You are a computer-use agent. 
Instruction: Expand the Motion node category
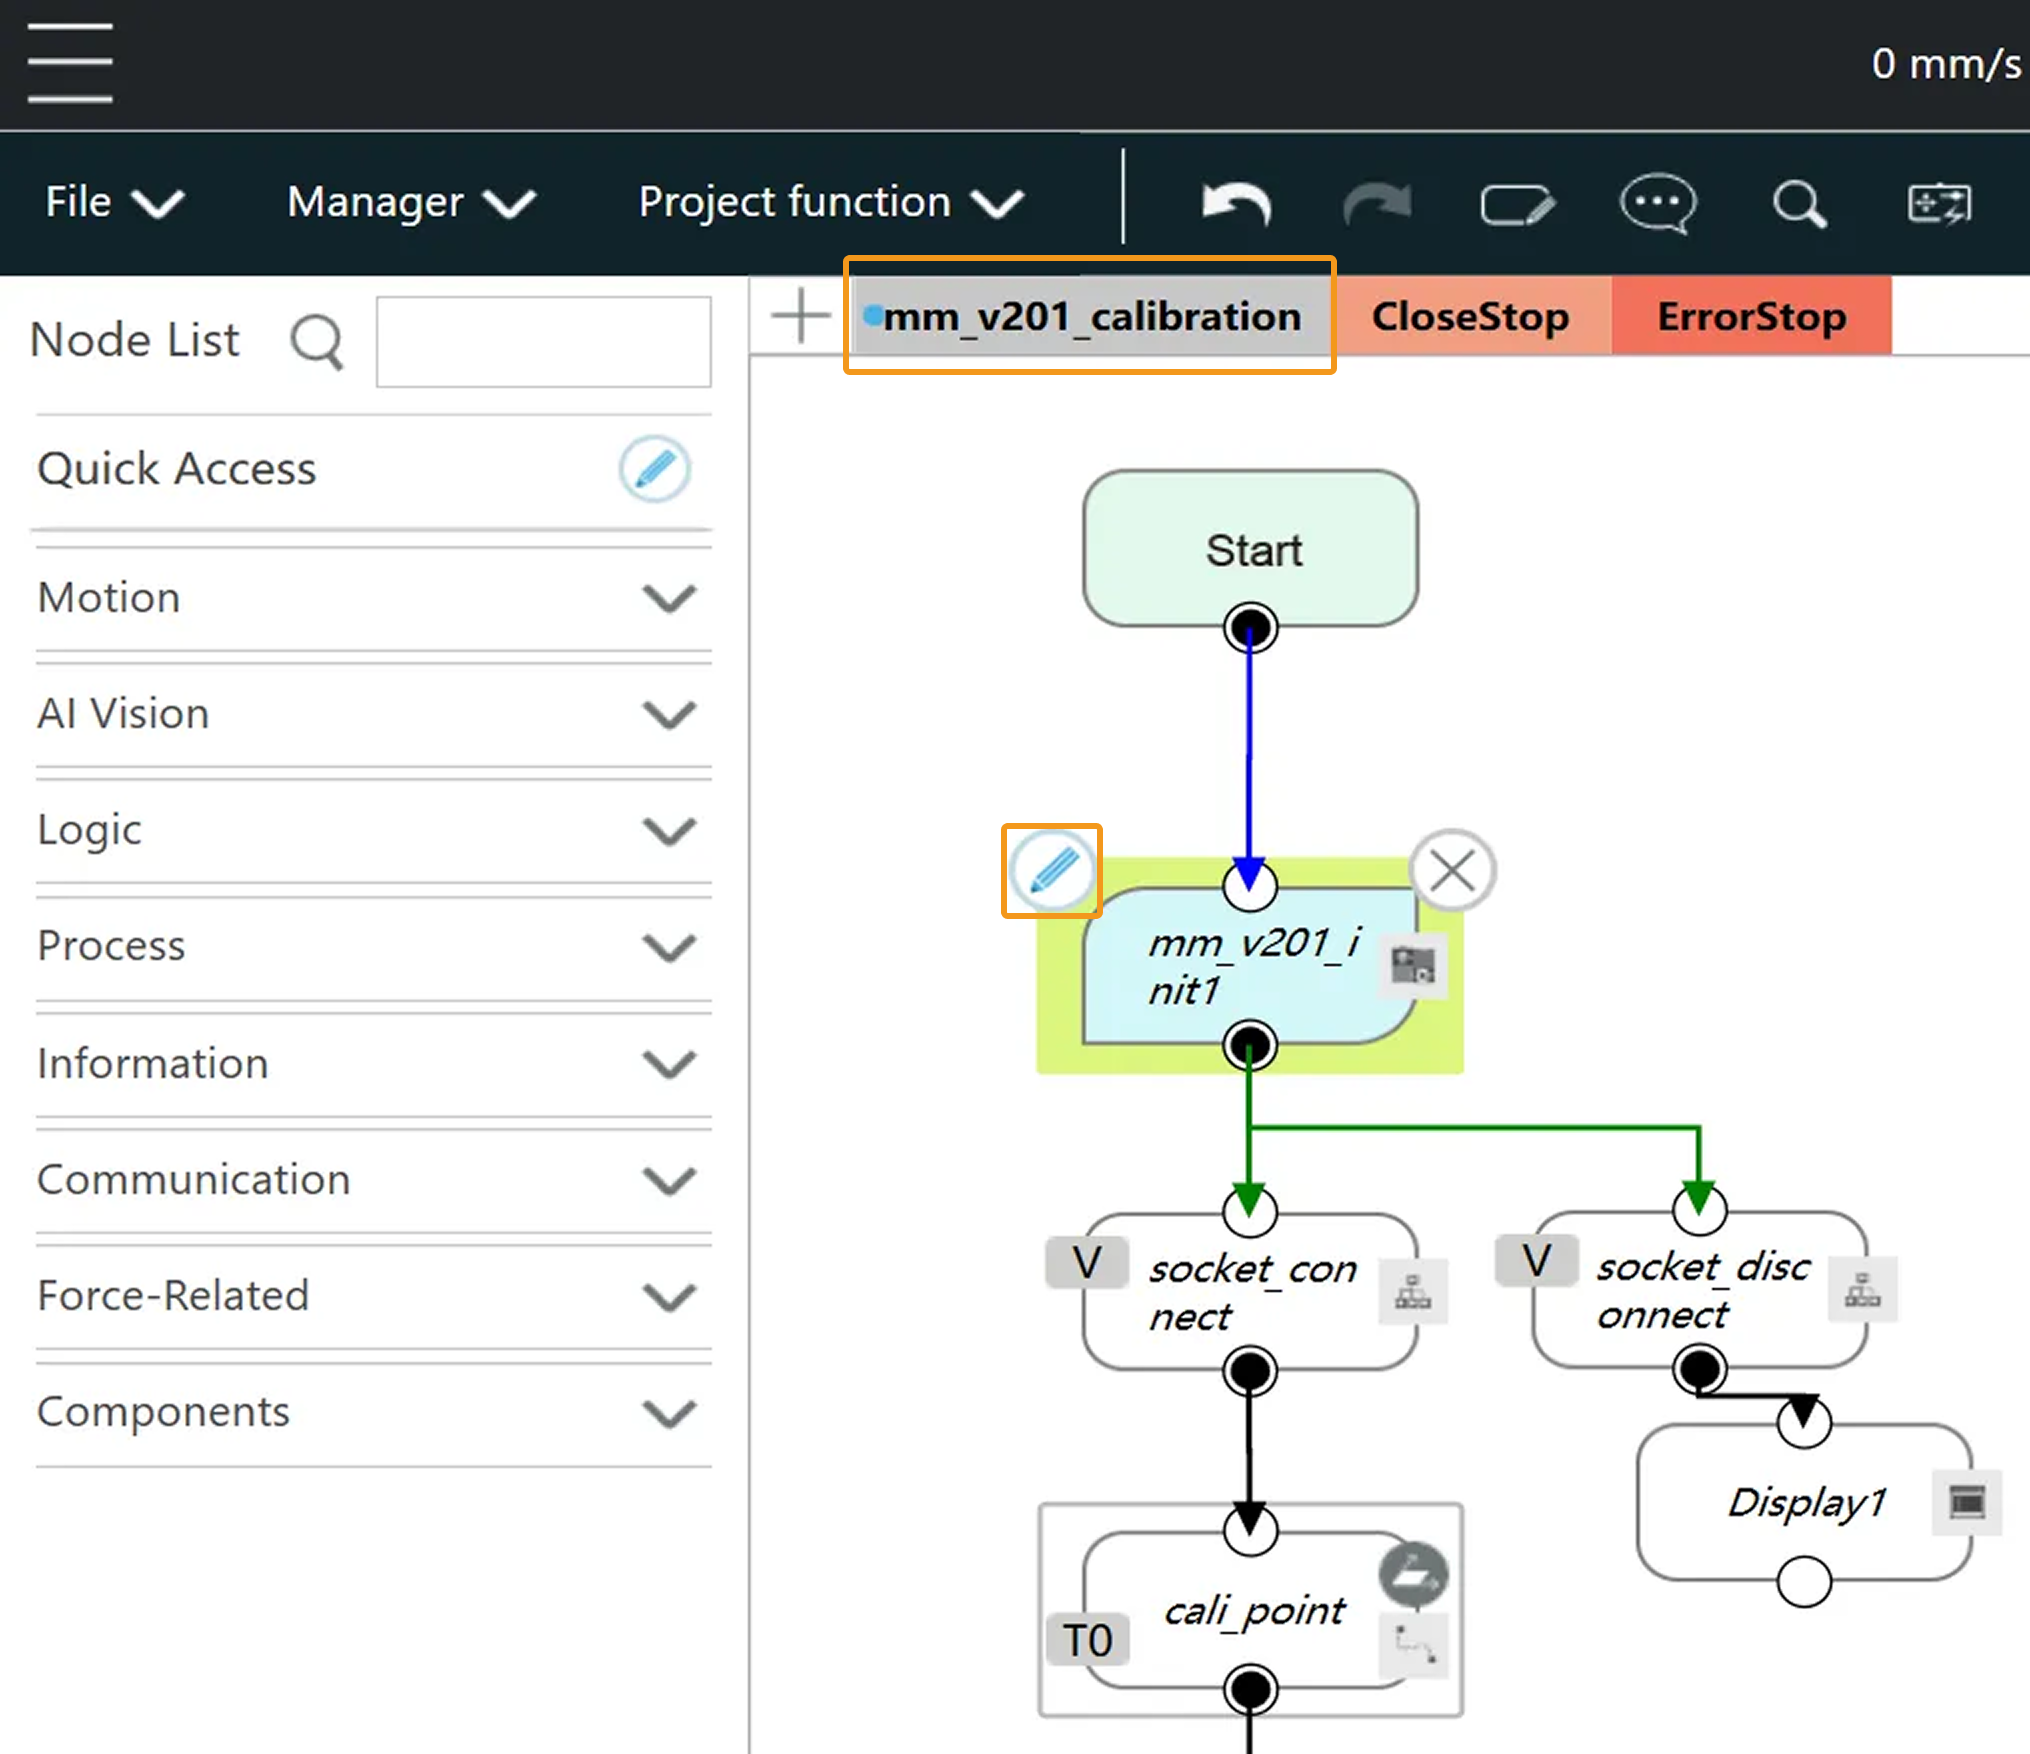[668, 598]
